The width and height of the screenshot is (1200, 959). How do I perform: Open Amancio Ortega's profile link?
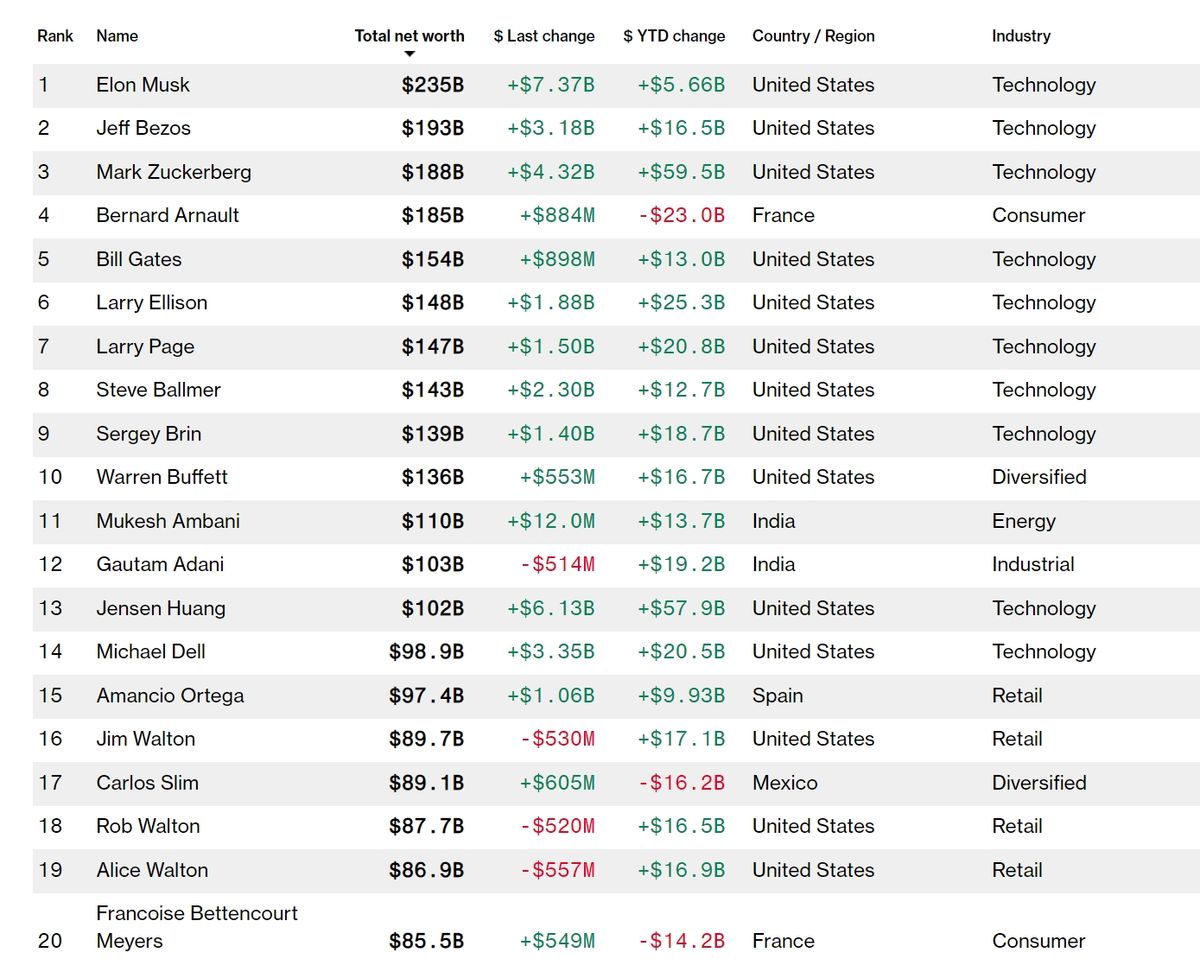pos(170,695)
